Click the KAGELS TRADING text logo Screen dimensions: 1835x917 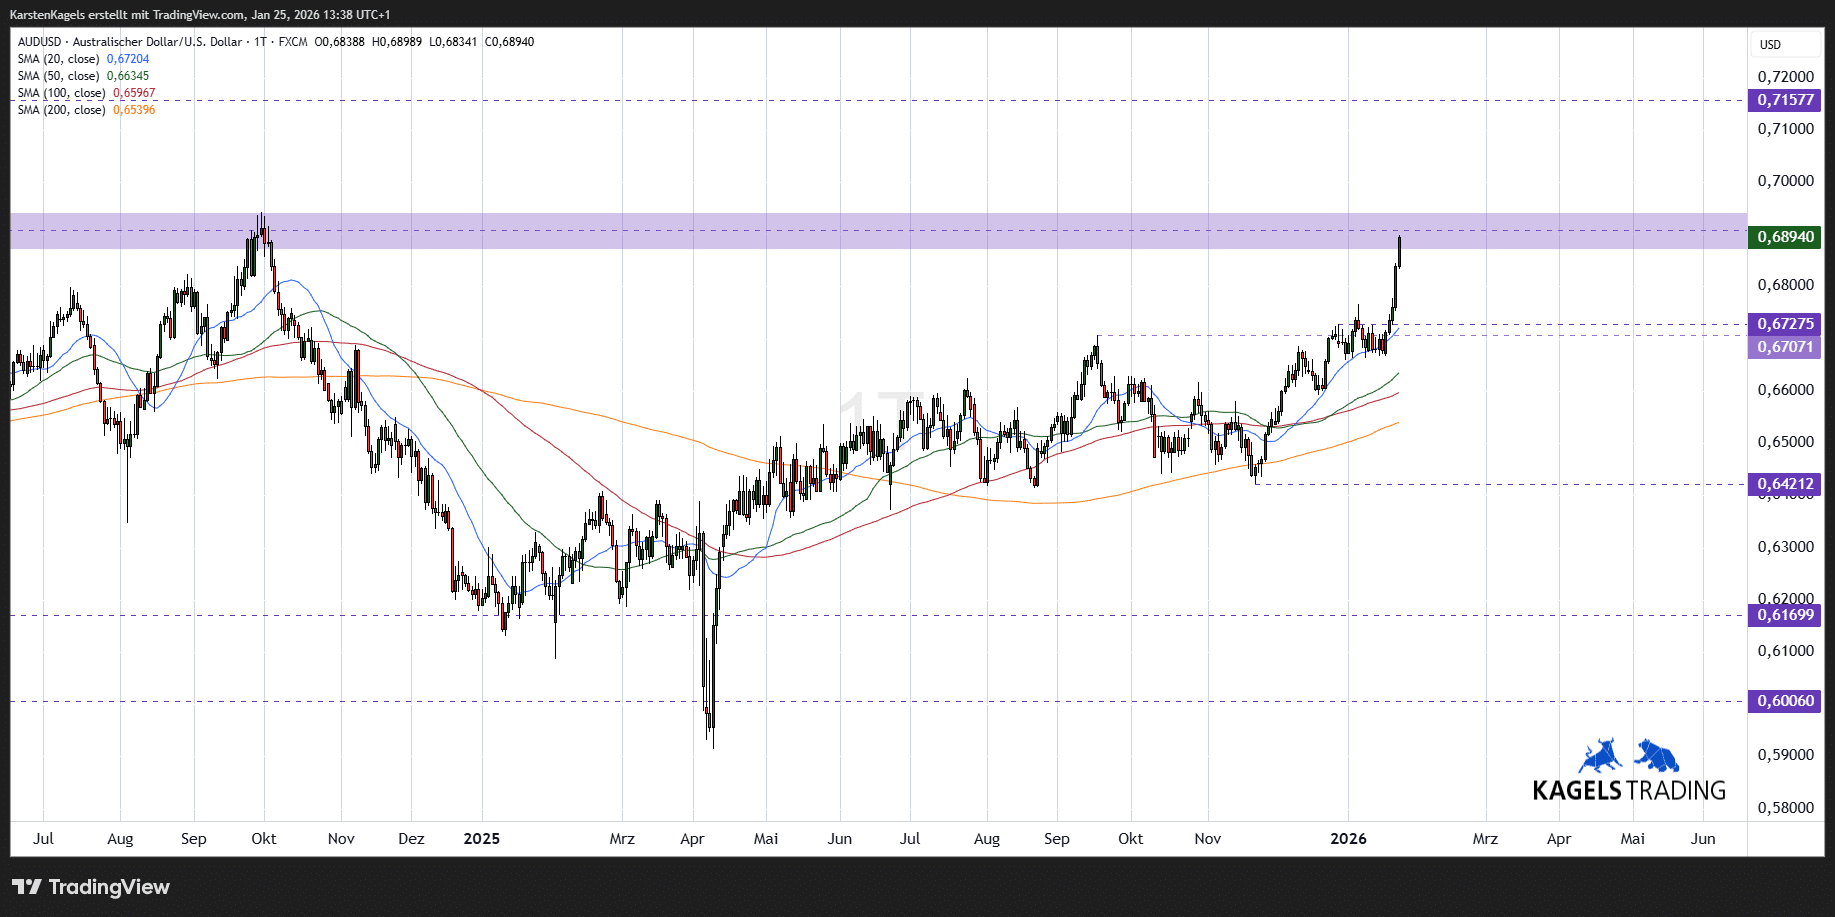click(1629, 791)
